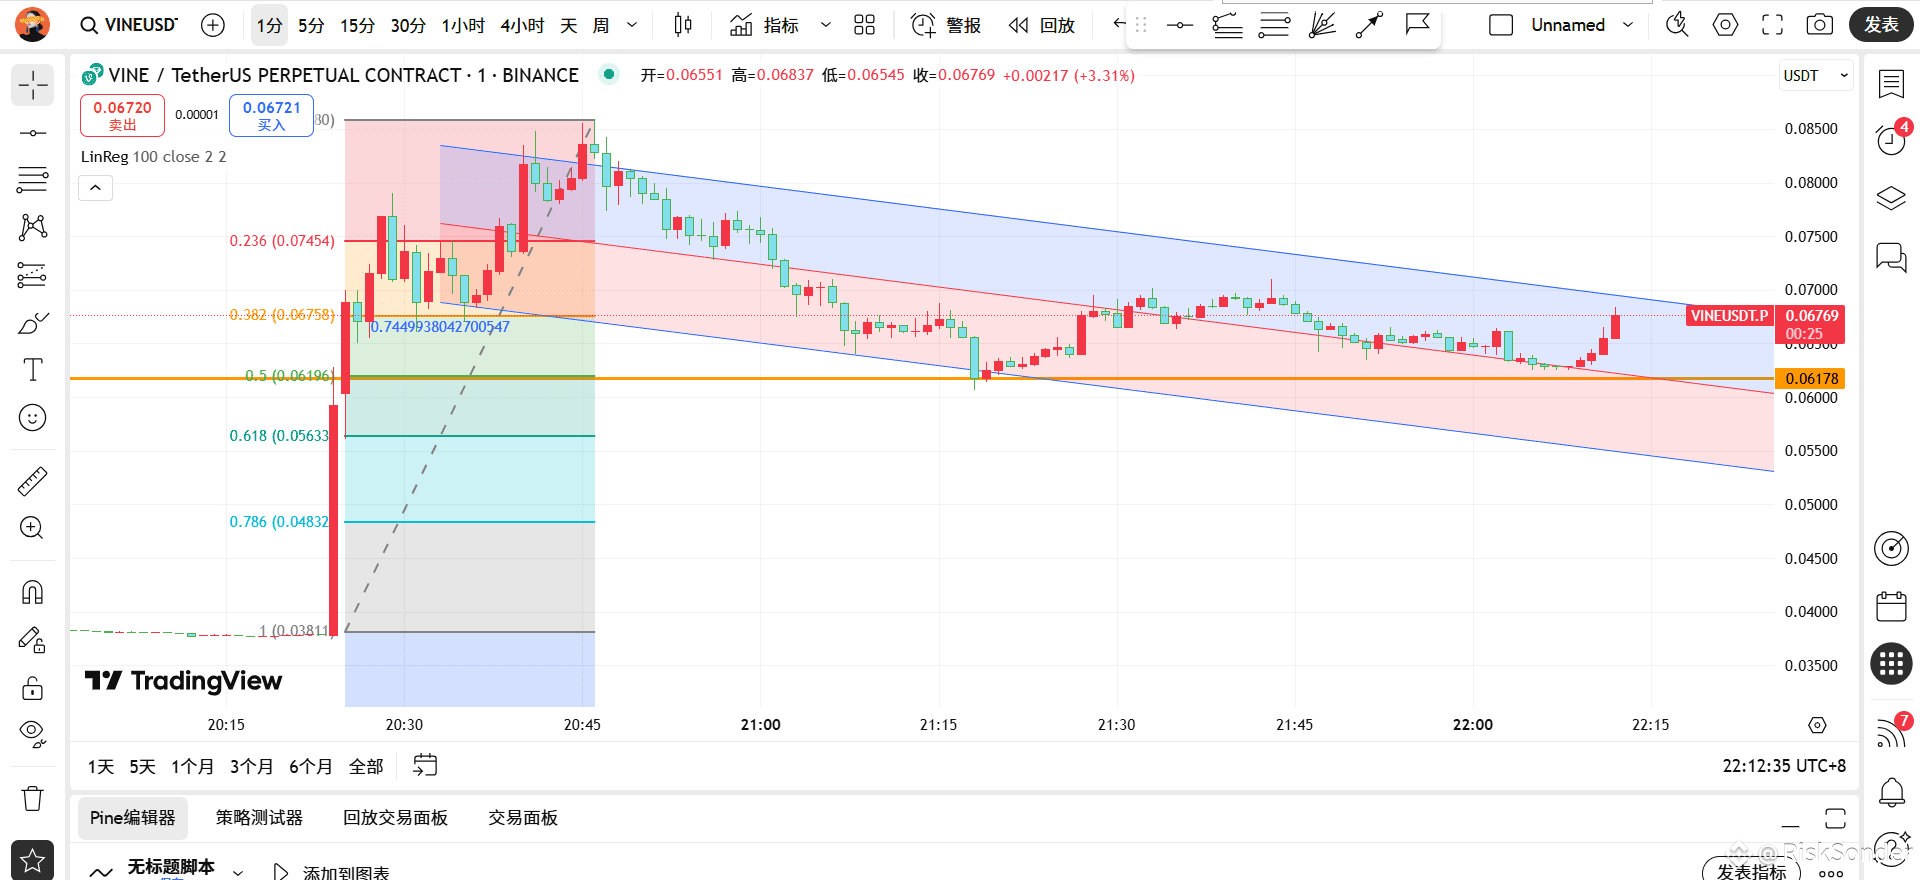
Task: Open the 交易面板 tab
Action: click(523, 818)
